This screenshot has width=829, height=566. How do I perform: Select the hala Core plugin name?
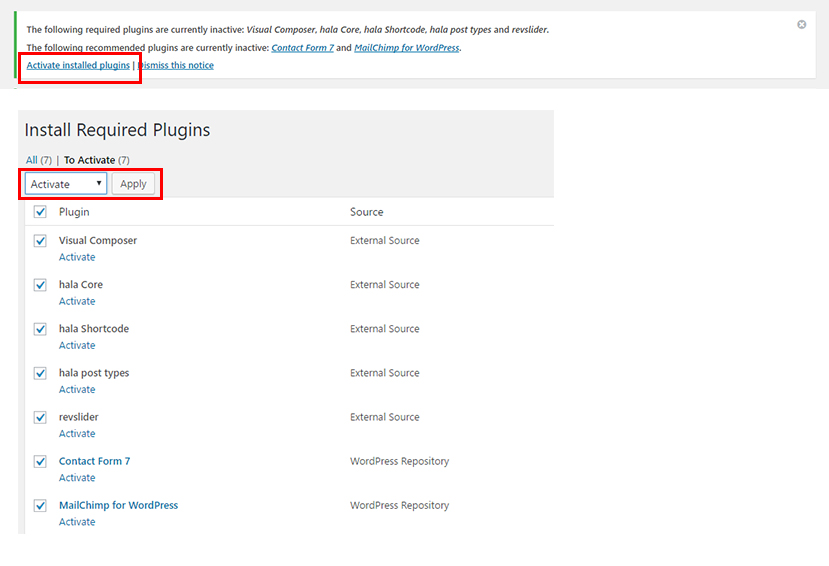pyautogui.click(x=81, y=284)
